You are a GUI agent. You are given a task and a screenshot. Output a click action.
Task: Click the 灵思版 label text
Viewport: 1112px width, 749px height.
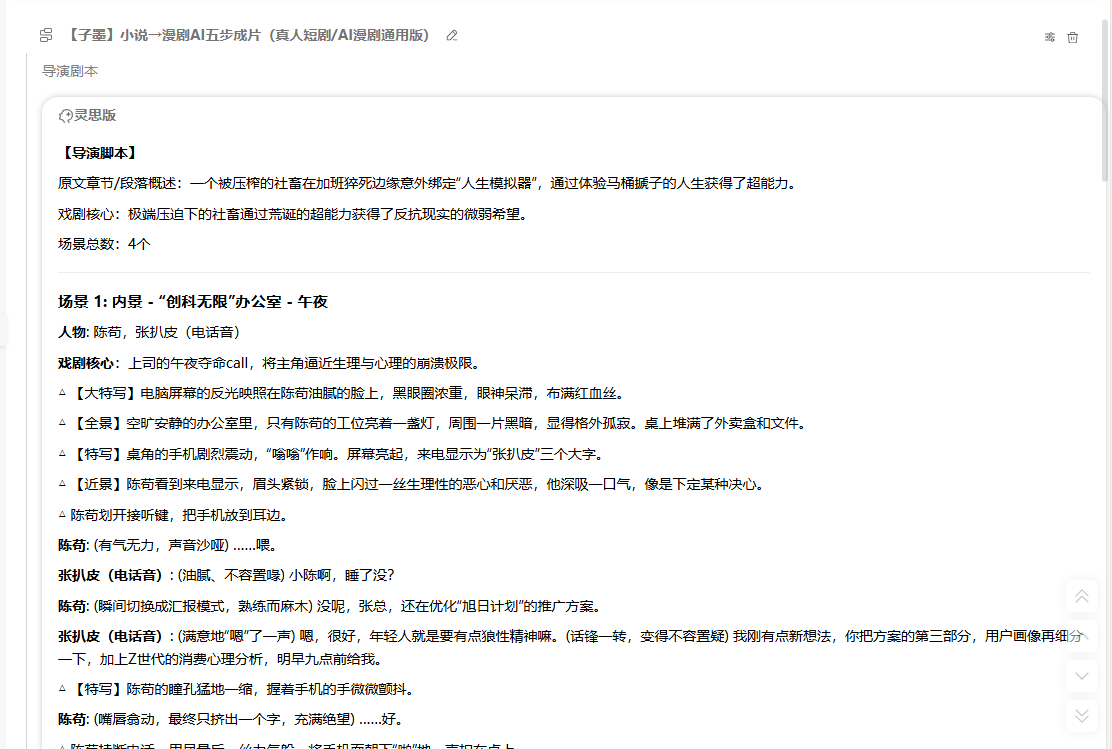(x=95, y=116)
